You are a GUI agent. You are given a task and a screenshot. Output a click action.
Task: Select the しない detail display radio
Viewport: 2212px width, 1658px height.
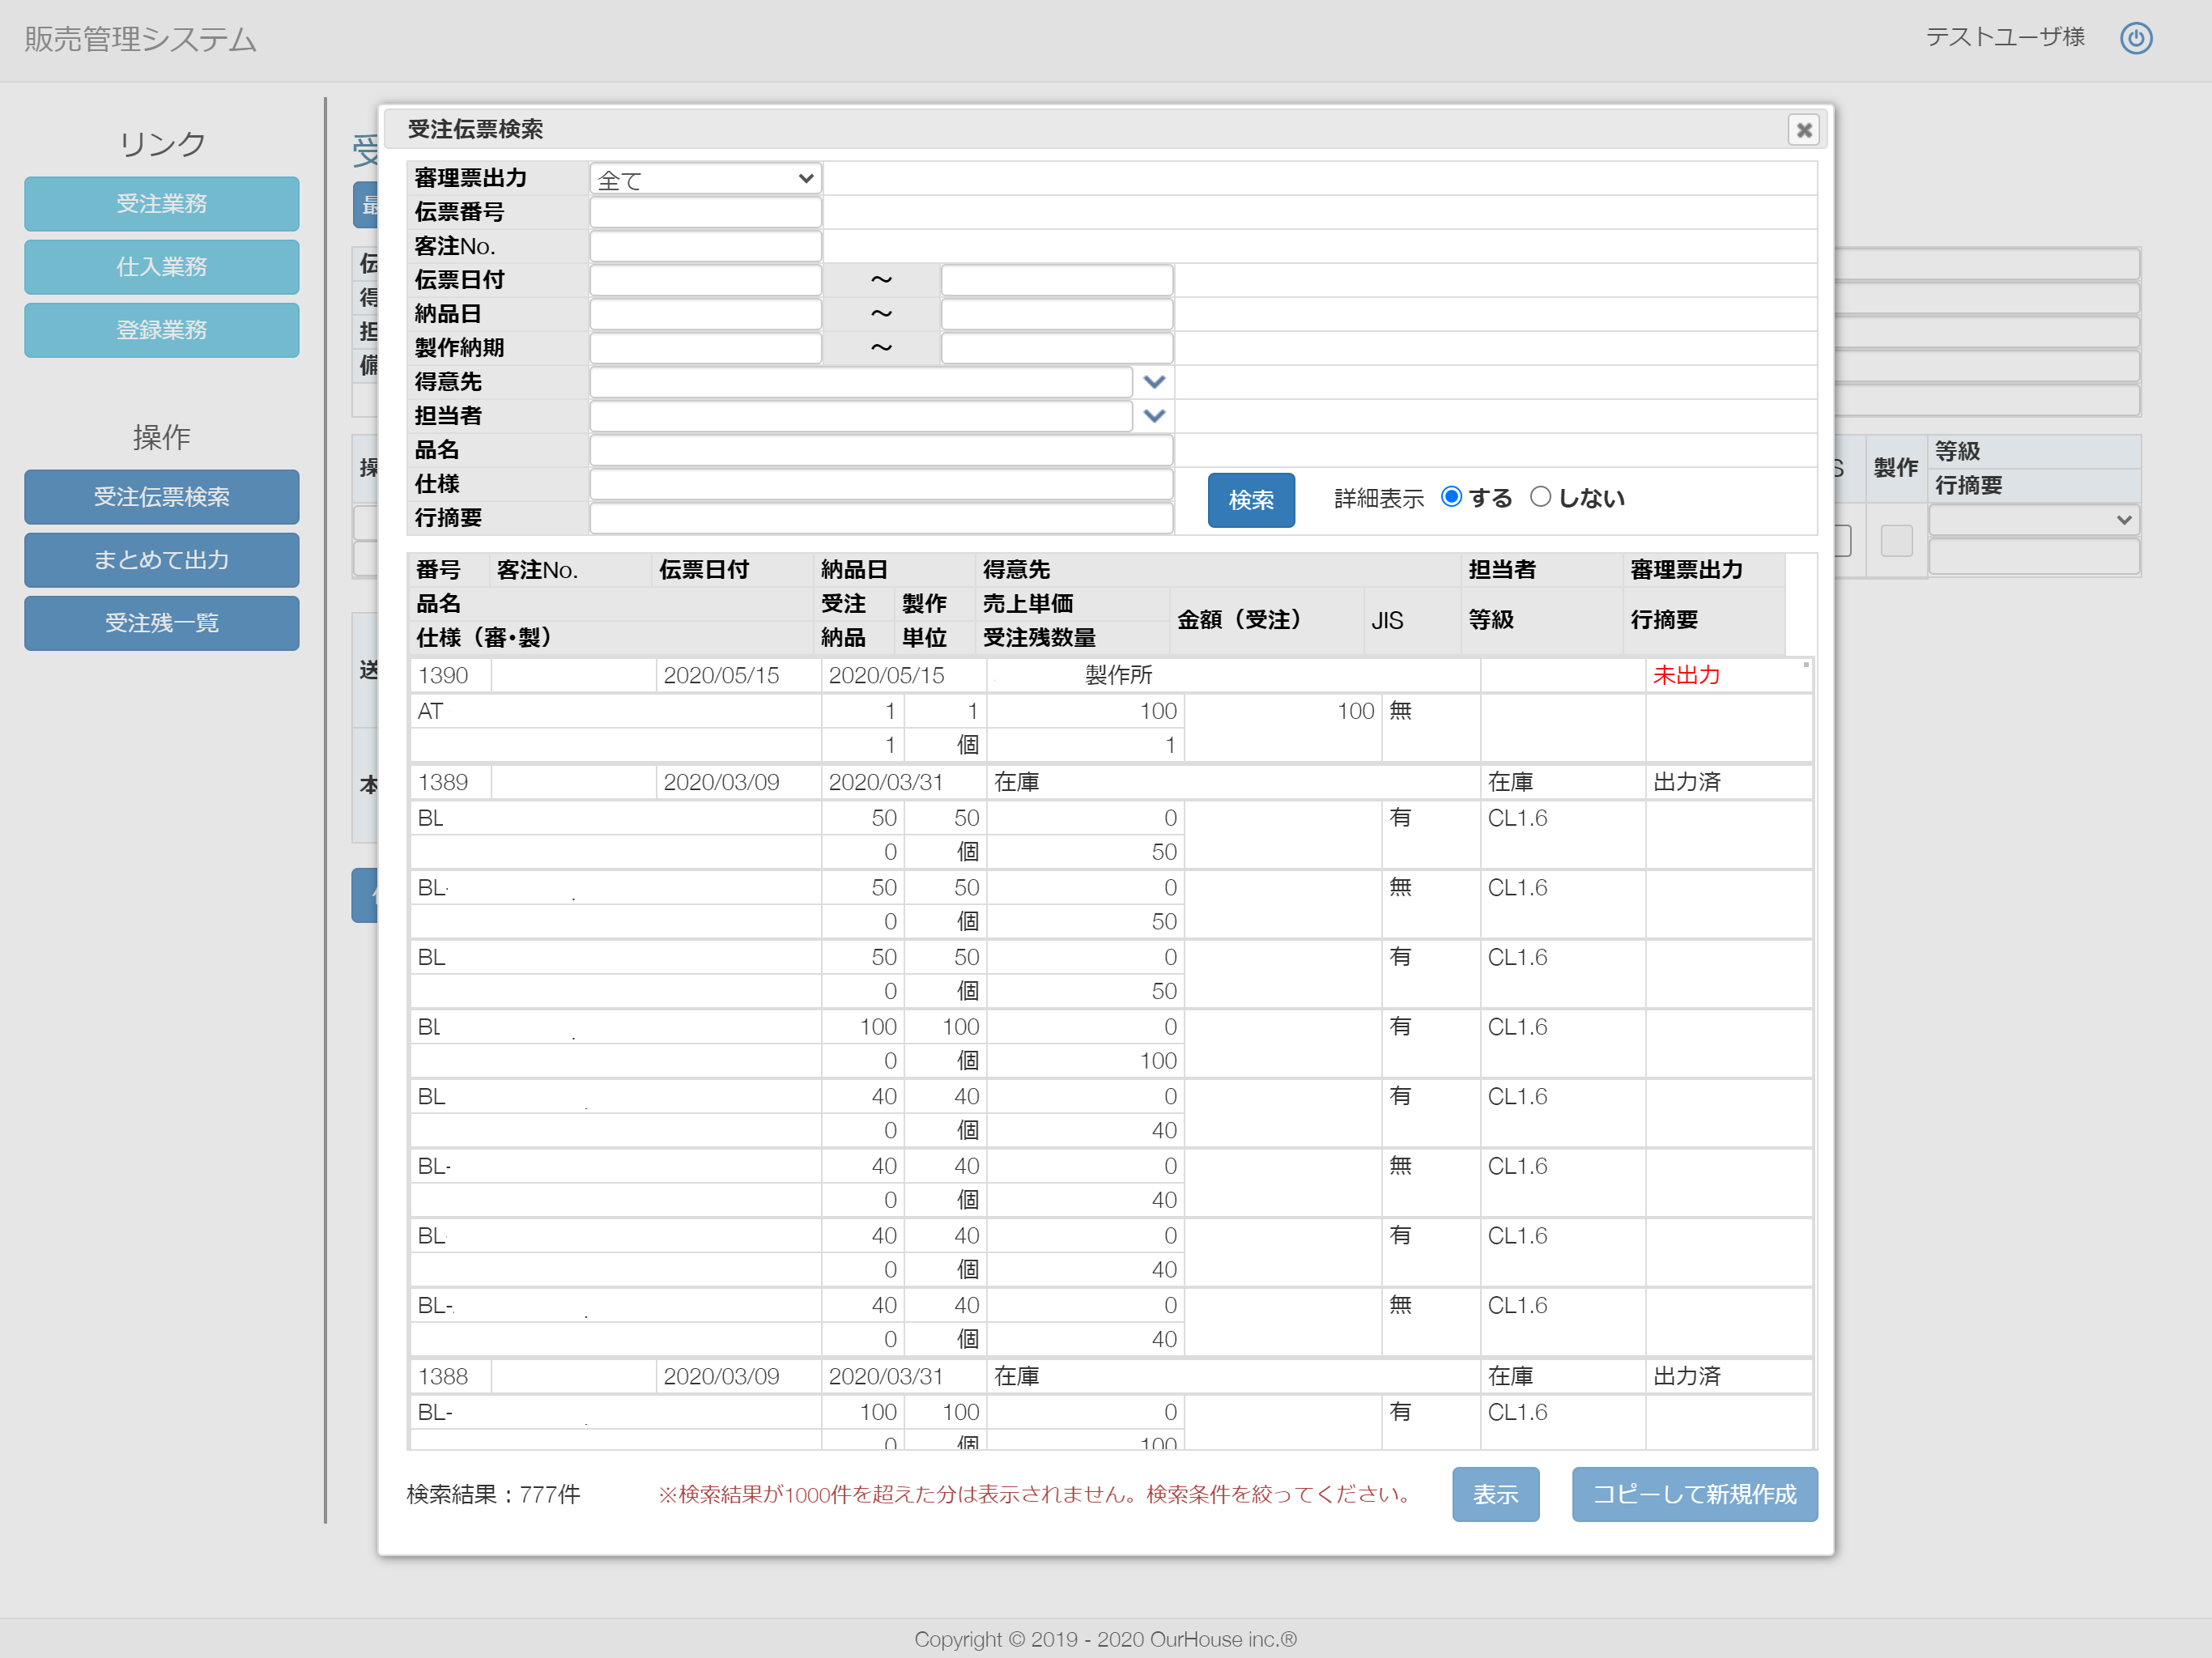pyautogui.click(x=1540, y=497)
